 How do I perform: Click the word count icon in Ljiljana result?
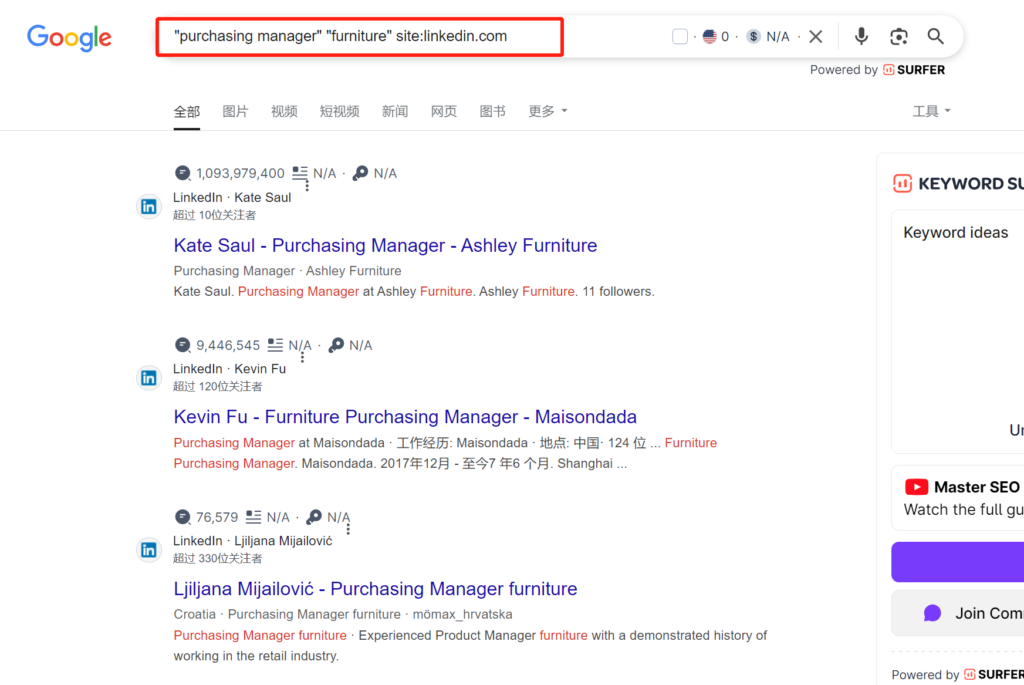(x=253, y=517)
